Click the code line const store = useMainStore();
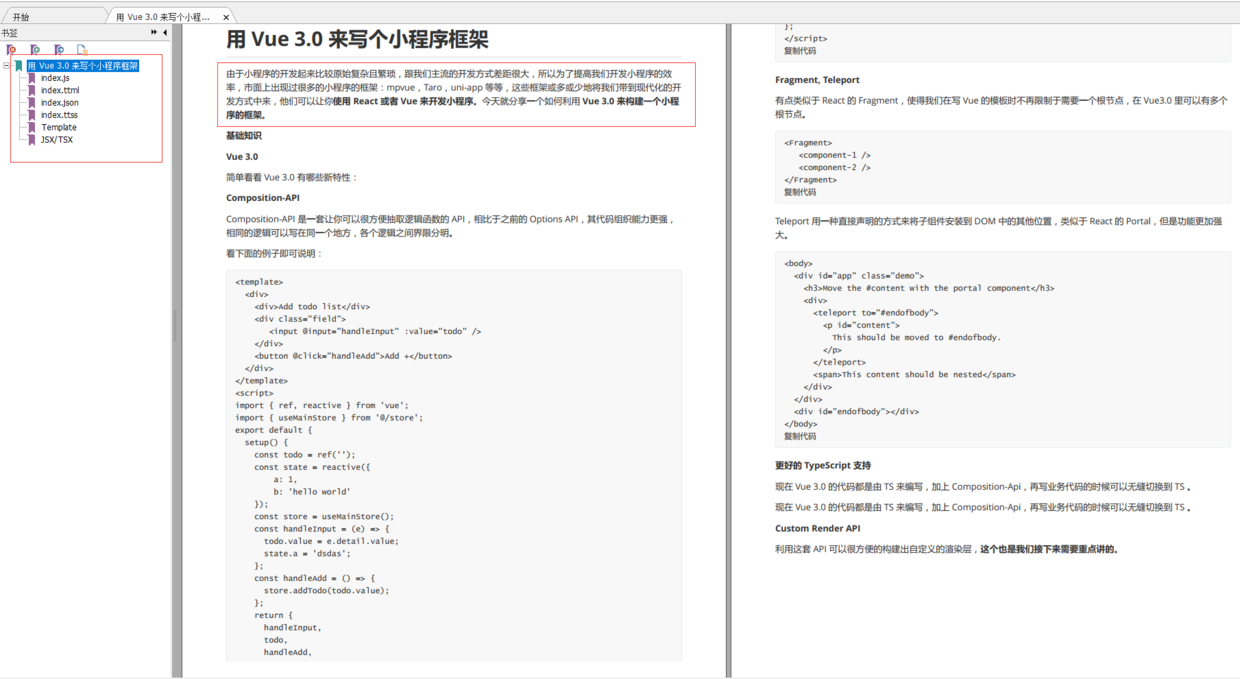The image size is (1240, 679). (x=324, y=516)
